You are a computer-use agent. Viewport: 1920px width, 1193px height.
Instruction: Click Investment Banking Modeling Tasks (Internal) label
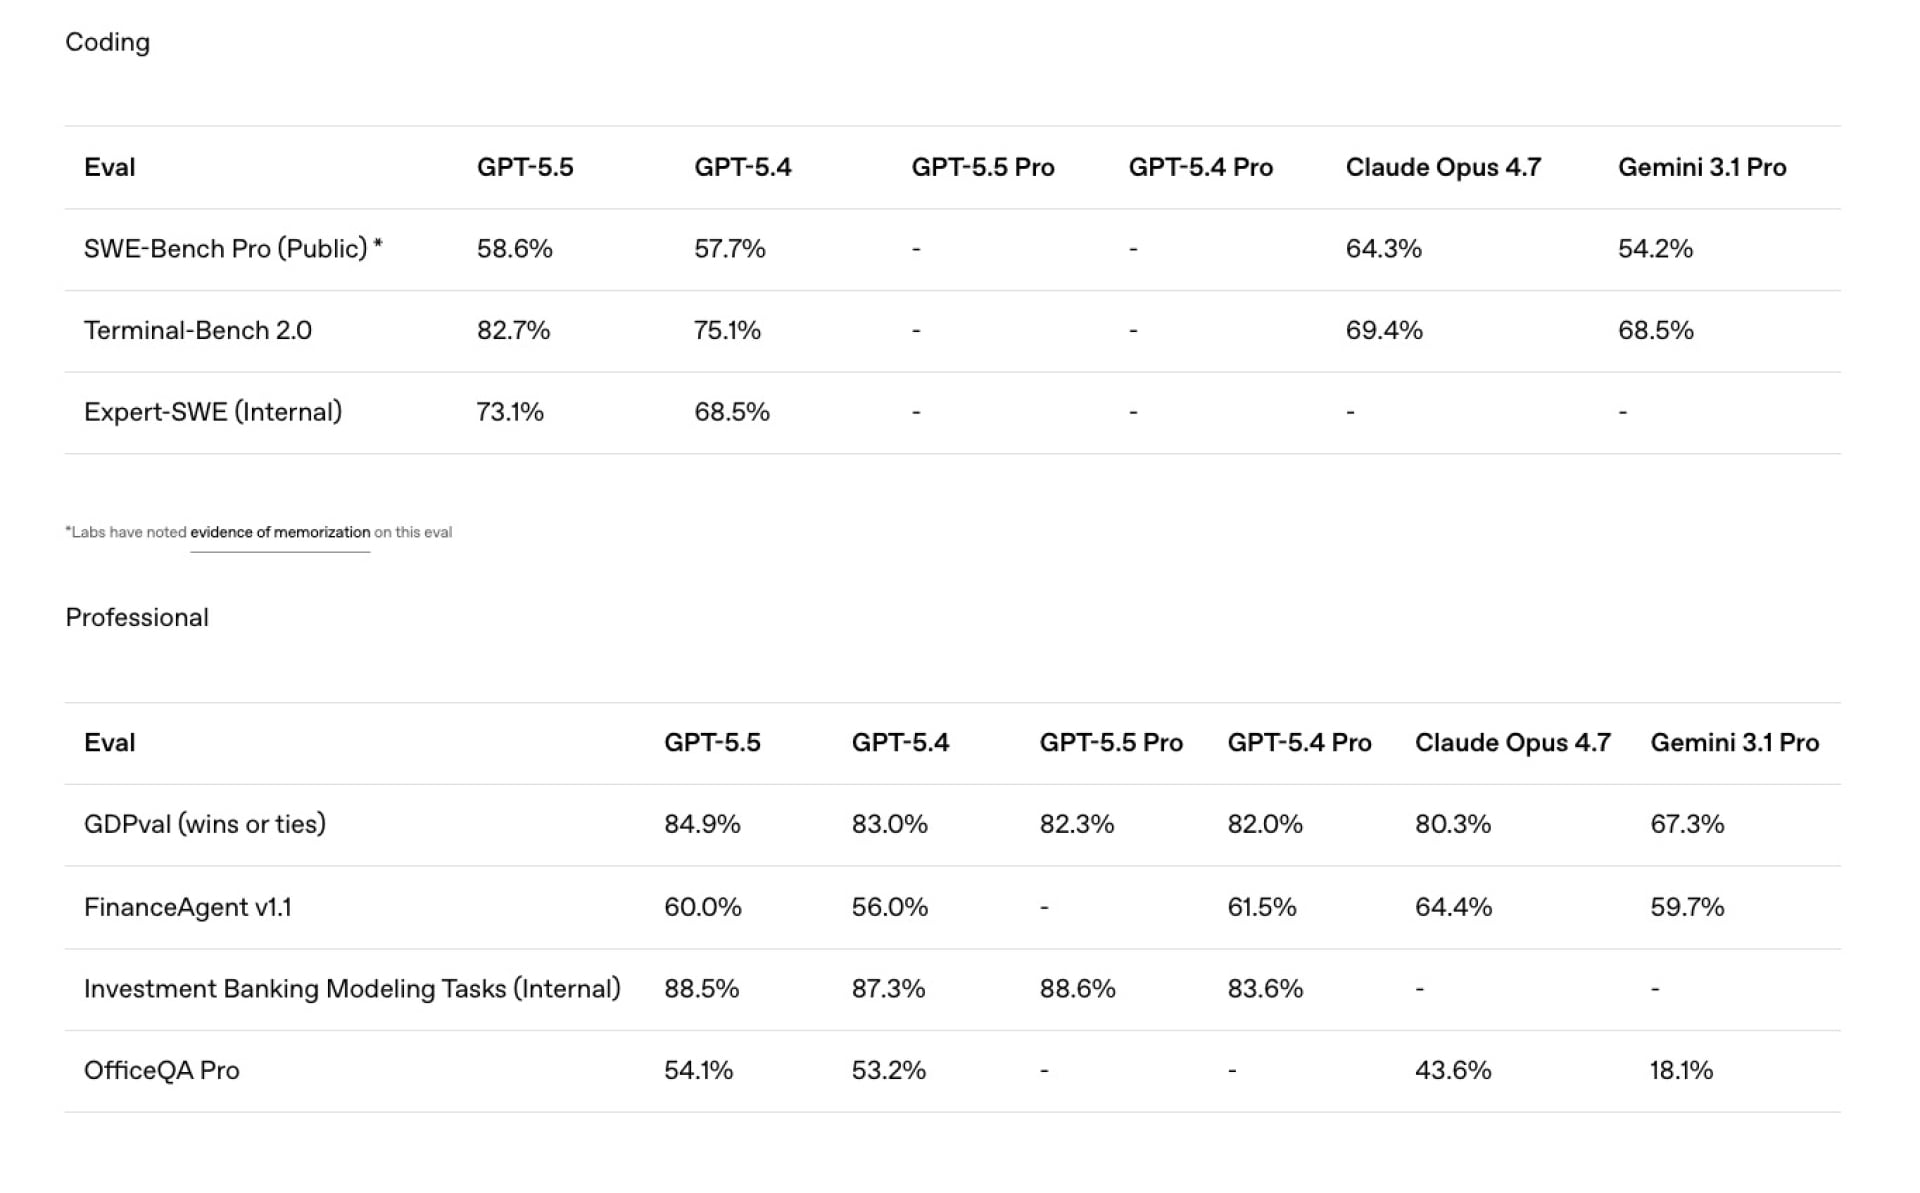pos(352,989)
